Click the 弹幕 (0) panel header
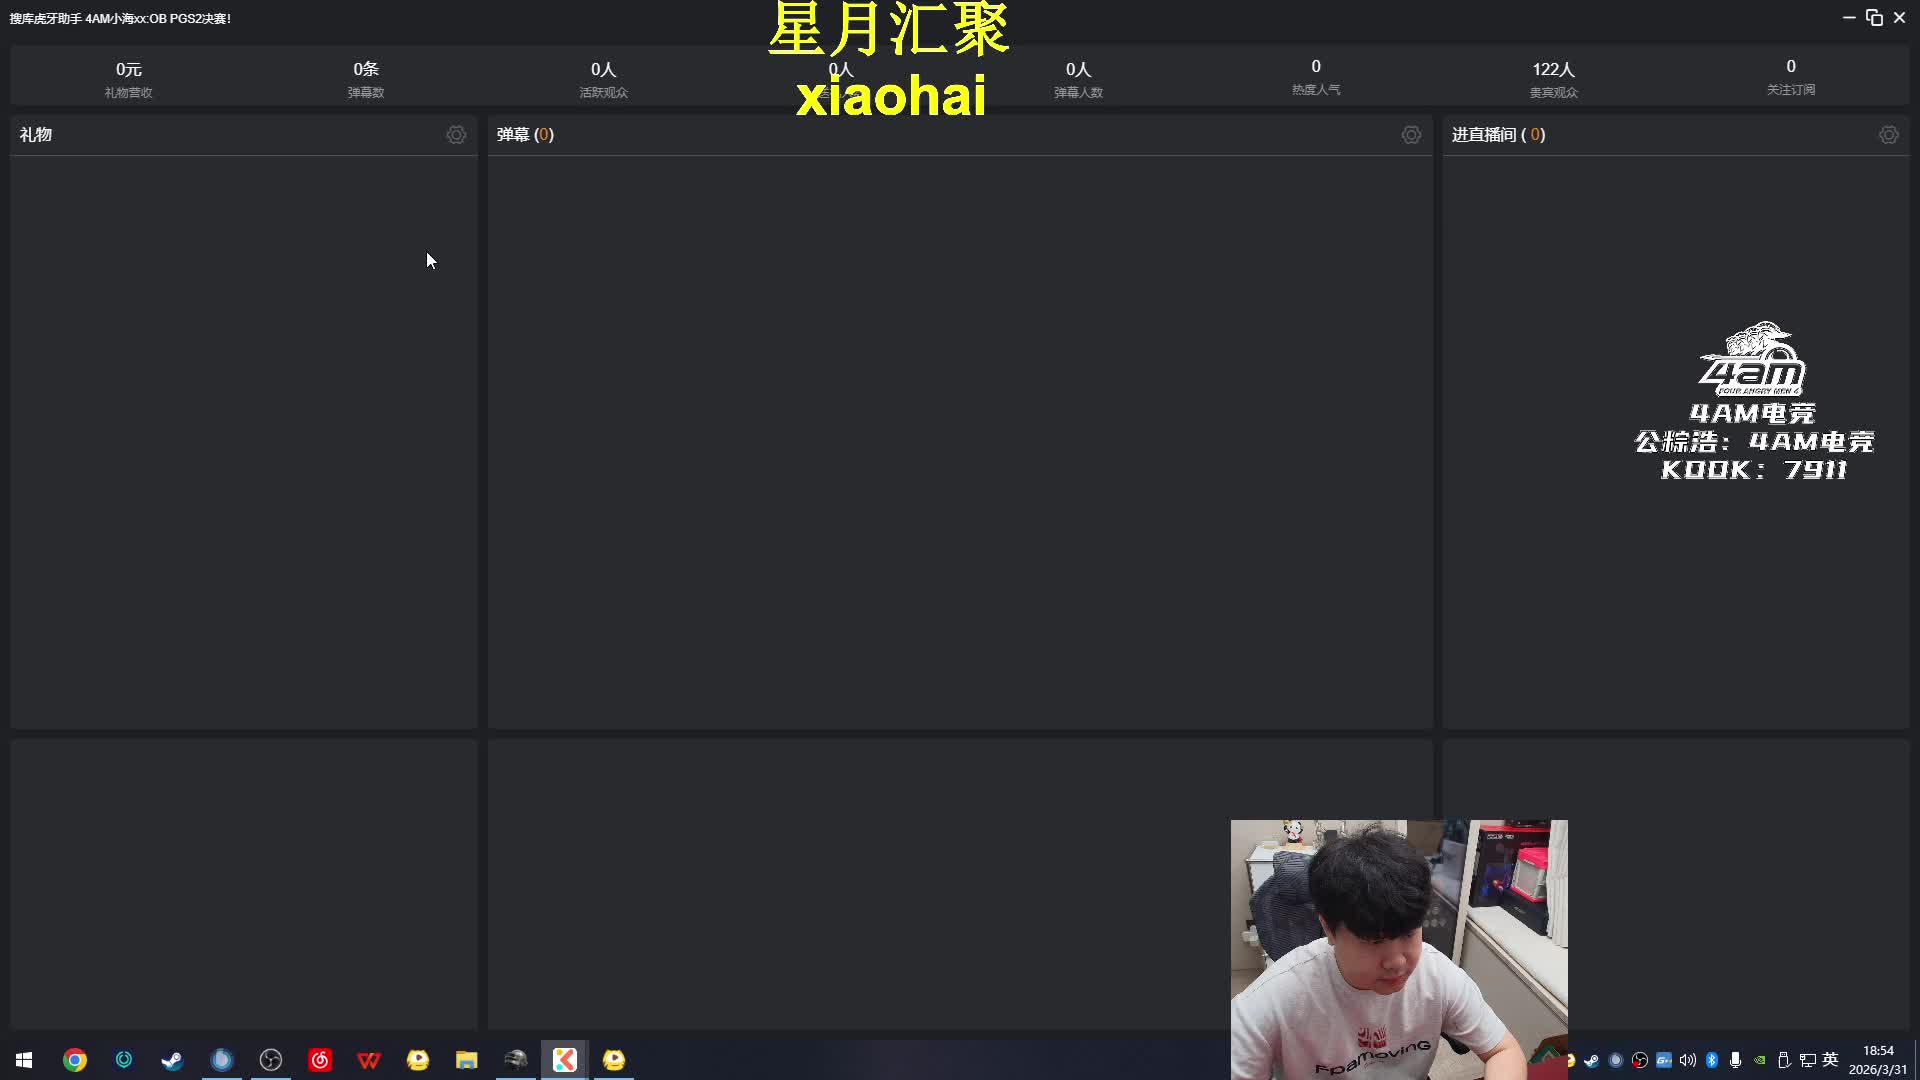The width and height of the screenshot is (1920, 1080). [525, 135]
